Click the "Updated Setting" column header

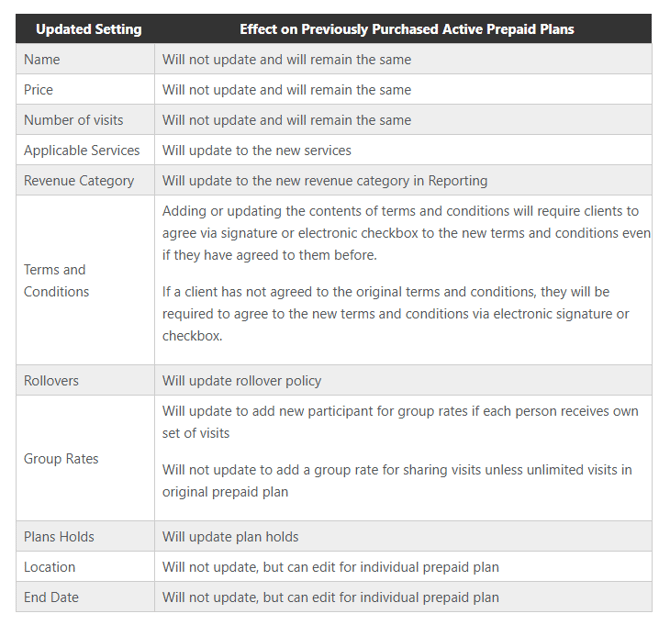click(x=89, y=29)
